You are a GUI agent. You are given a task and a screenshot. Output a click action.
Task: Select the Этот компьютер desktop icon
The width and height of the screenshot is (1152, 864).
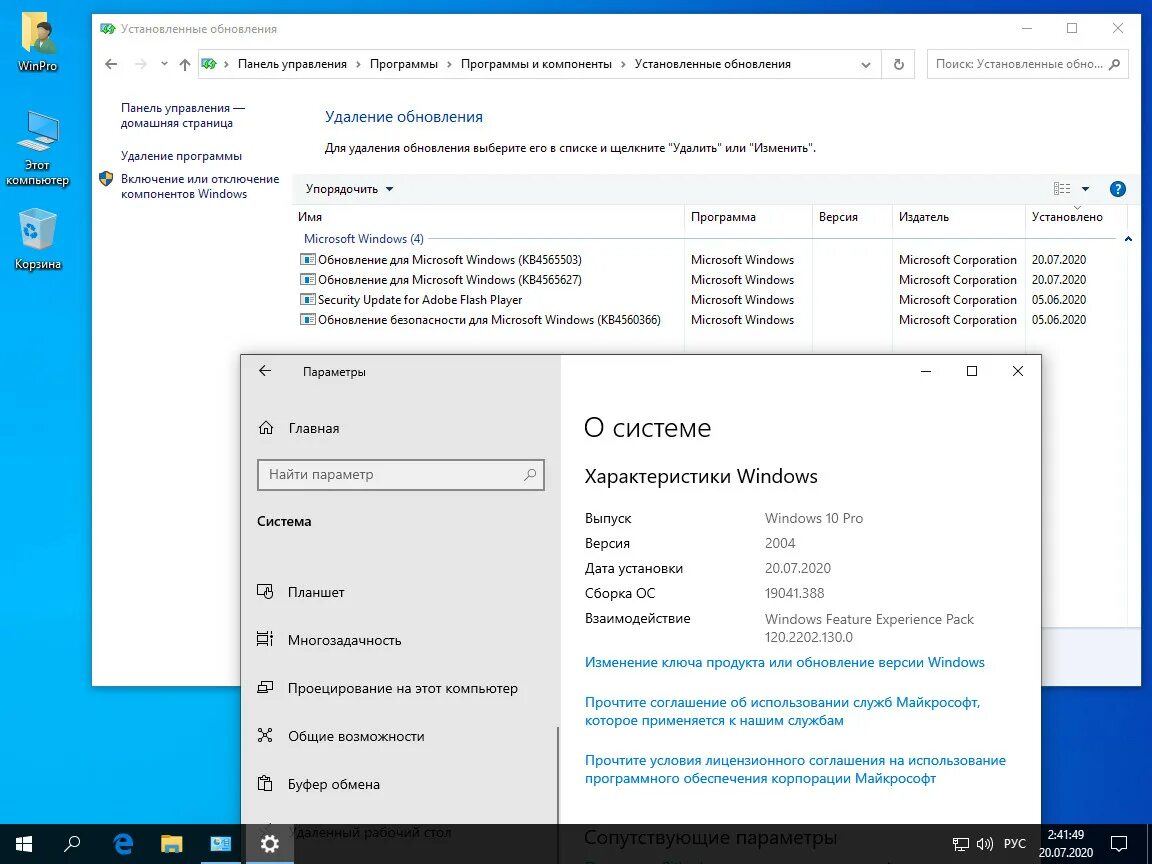pos(37,148)
